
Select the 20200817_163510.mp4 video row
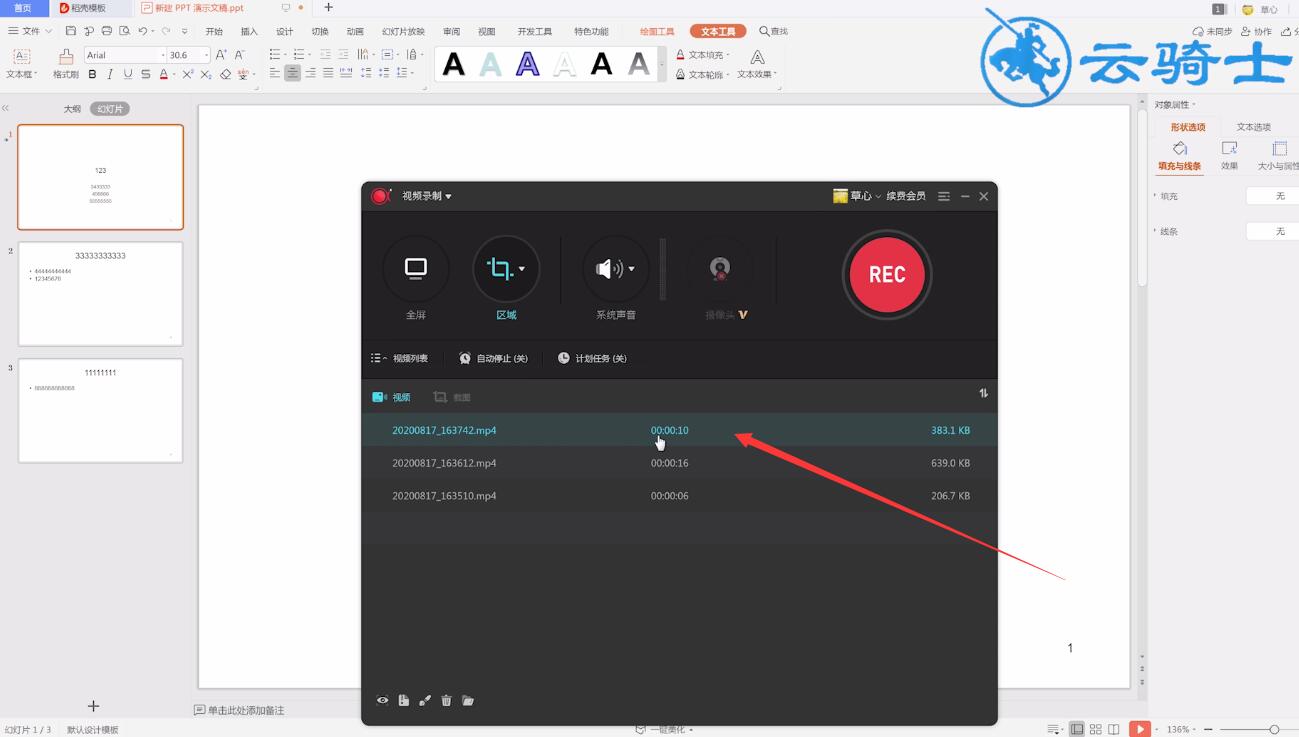(679, 496)
